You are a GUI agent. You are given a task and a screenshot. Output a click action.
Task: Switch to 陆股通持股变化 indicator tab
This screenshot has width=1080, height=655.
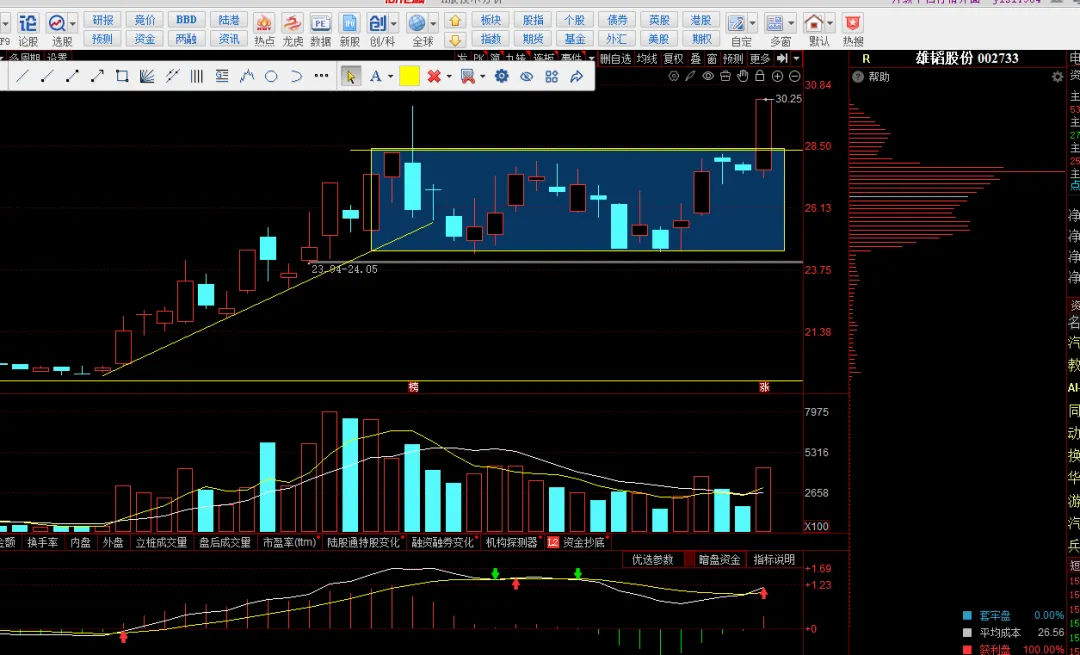(363, 543)
